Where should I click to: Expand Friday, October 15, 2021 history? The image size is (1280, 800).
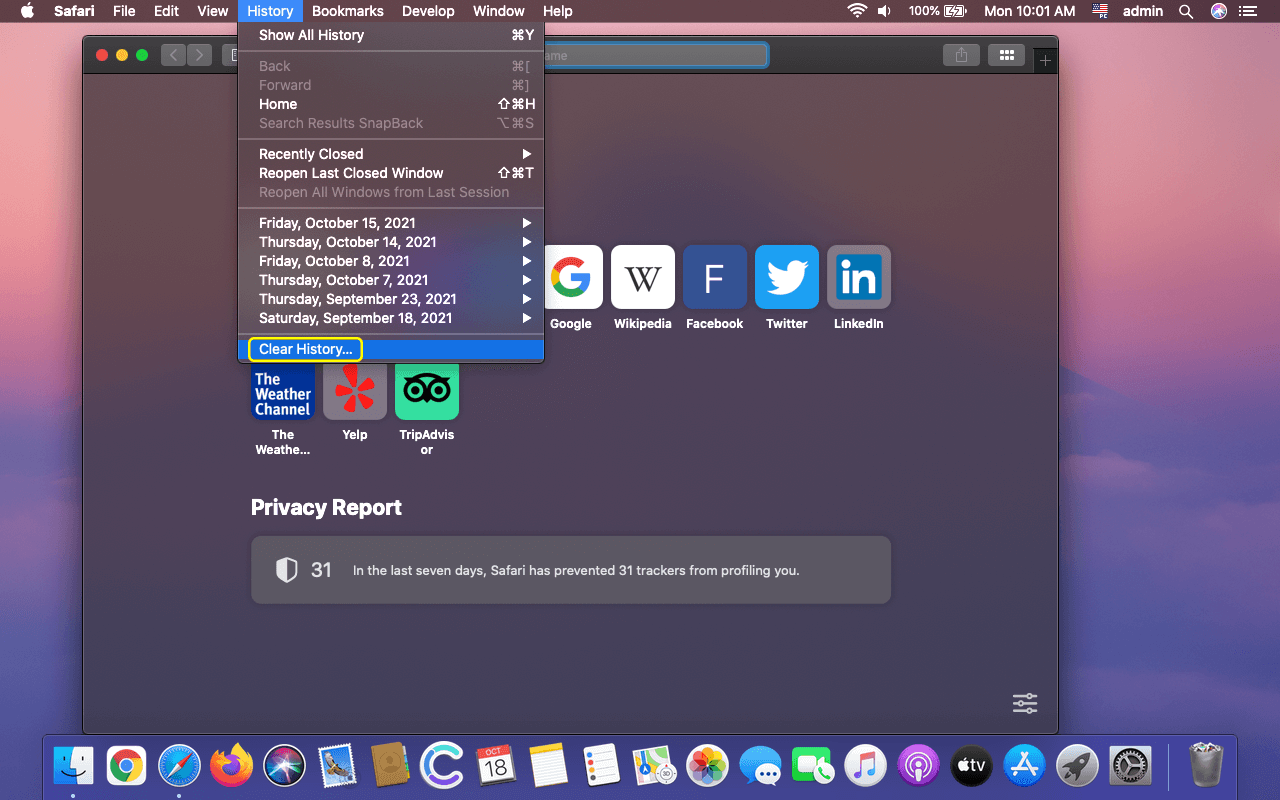[x=391, y=223]
